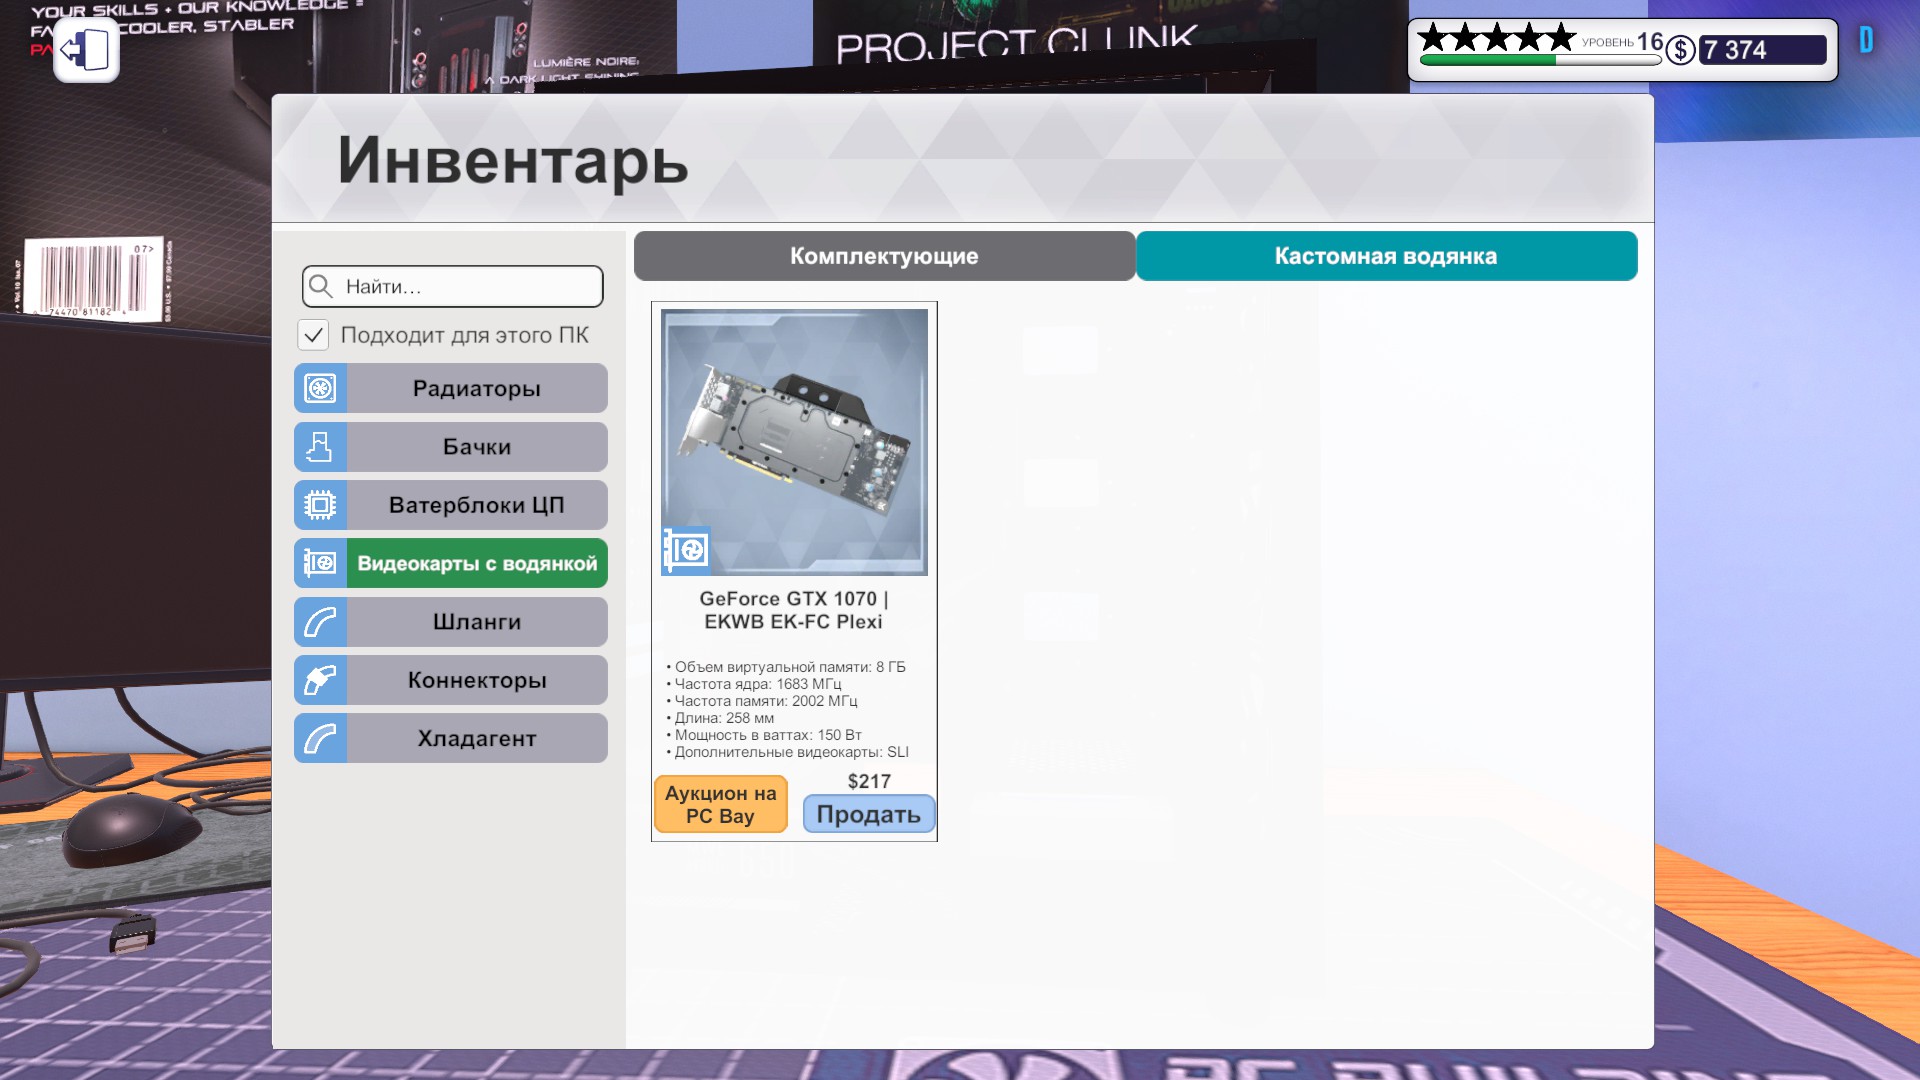Click the exit door icon top-left
1920x1080 pixels.
86,49
